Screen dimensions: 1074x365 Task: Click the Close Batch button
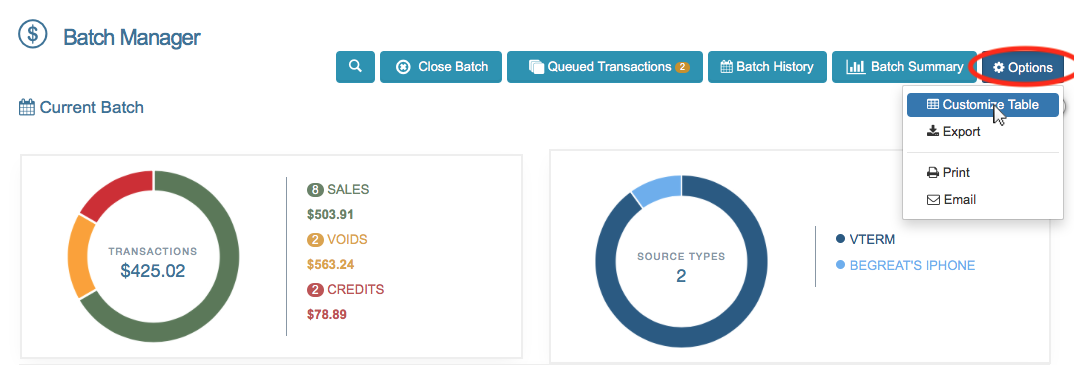441,67
